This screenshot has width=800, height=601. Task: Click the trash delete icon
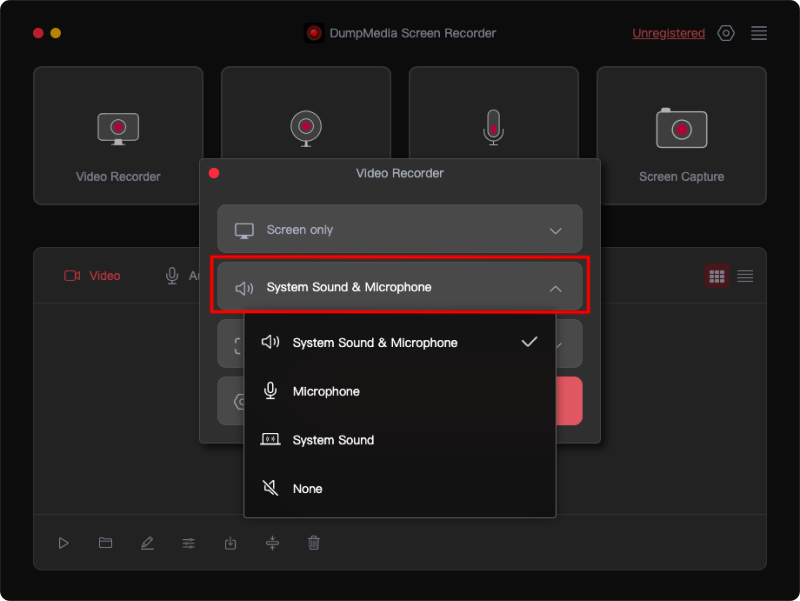[314, 543]
